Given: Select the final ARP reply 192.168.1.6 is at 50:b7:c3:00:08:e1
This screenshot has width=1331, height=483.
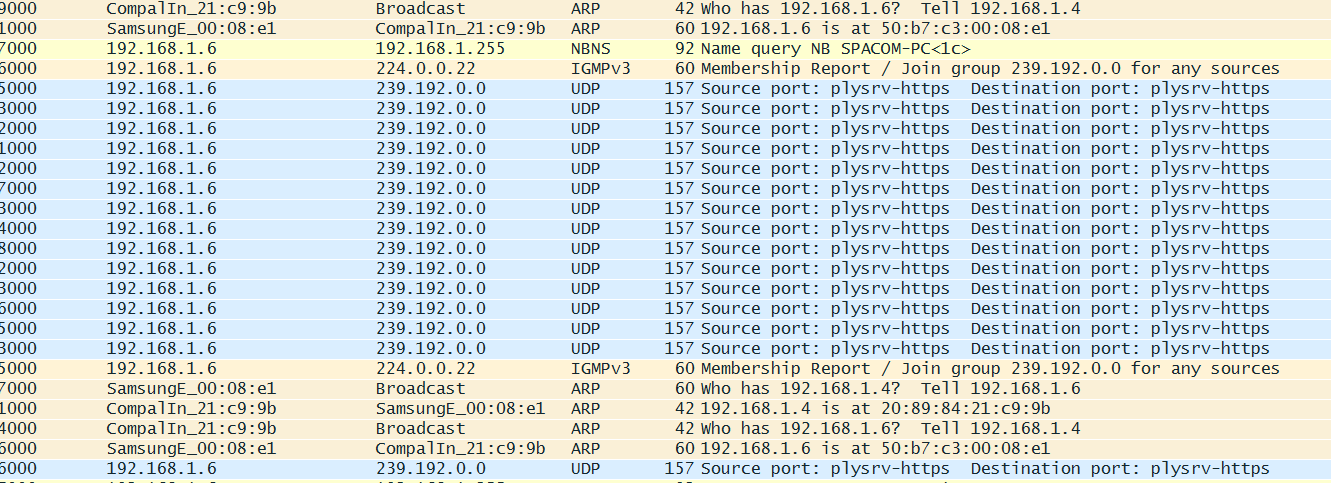Looking at the screenshot, I should click(x=665, y=448).
